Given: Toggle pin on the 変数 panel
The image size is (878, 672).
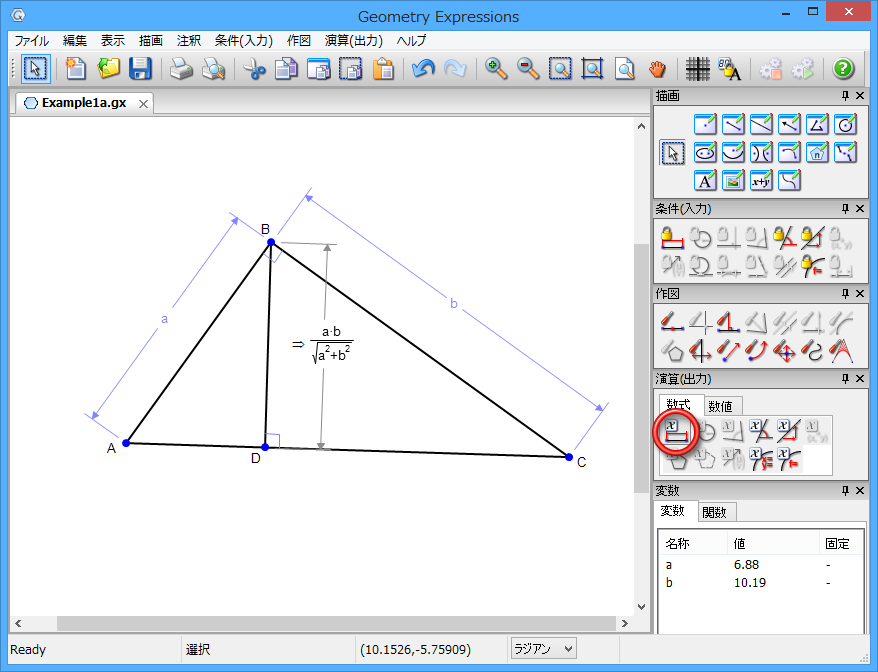Looking at the screenshot, I should coord(845,490).
